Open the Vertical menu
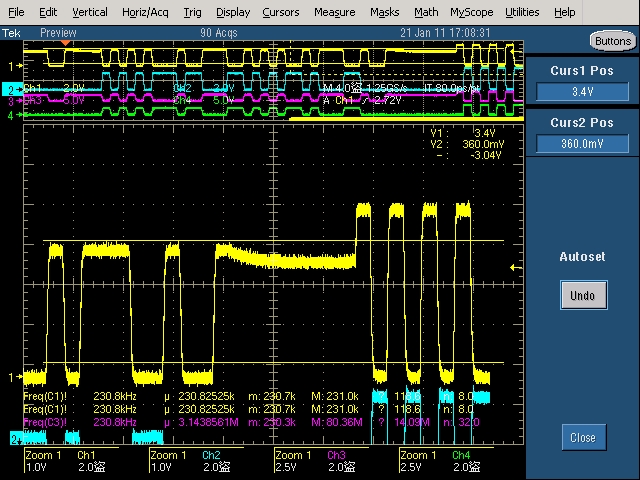This screenshot has height=480, width=640. [90, 12]
